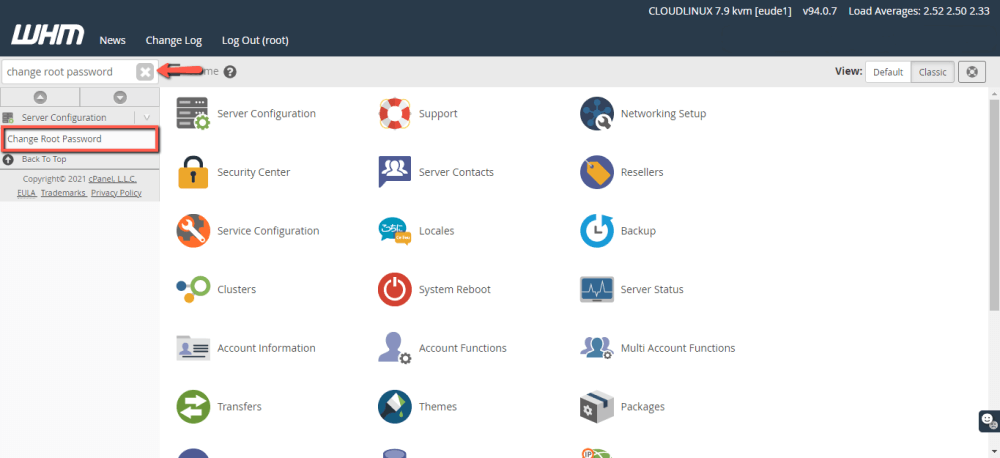
Task: Click System Reboot label
Action: pyautogui.click(x=455, y=290)
